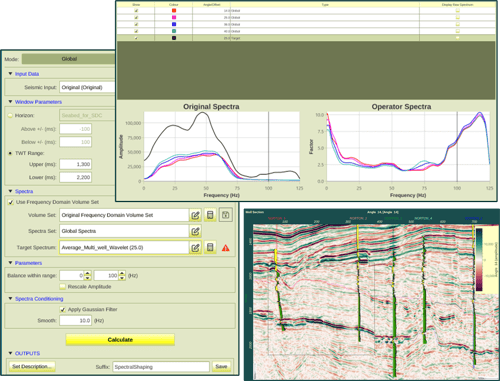Select the TWT Range radio button
The height and width of the screenshot is (381, 500).
click(x=10, y=153)
